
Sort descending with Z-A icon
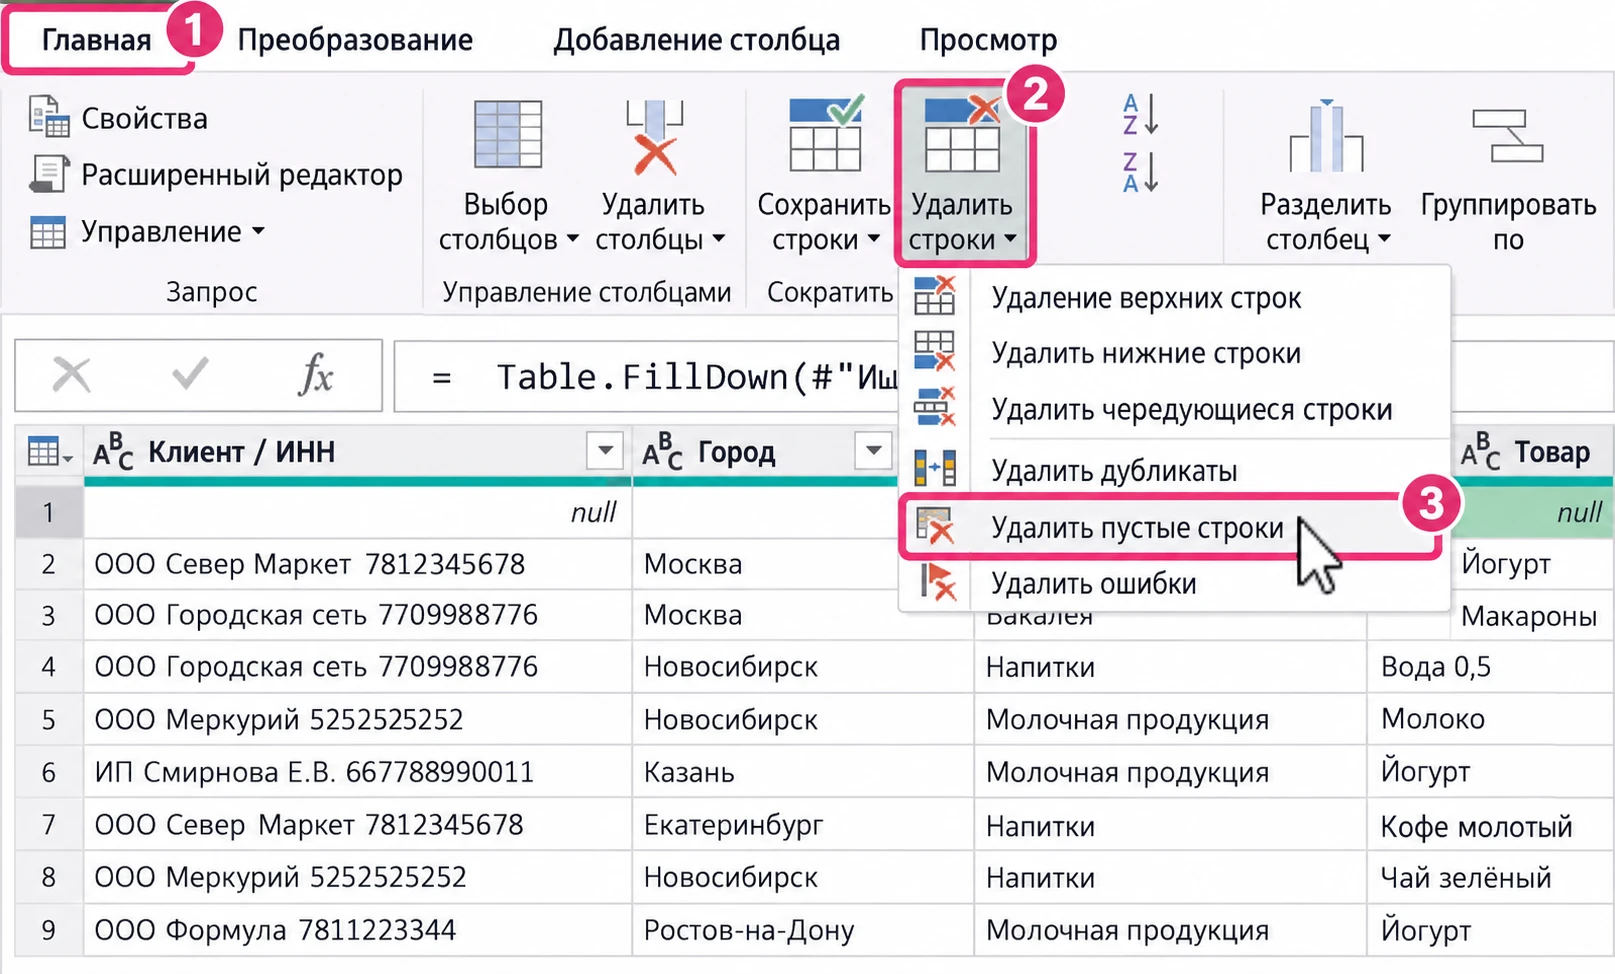(1140, 172)
